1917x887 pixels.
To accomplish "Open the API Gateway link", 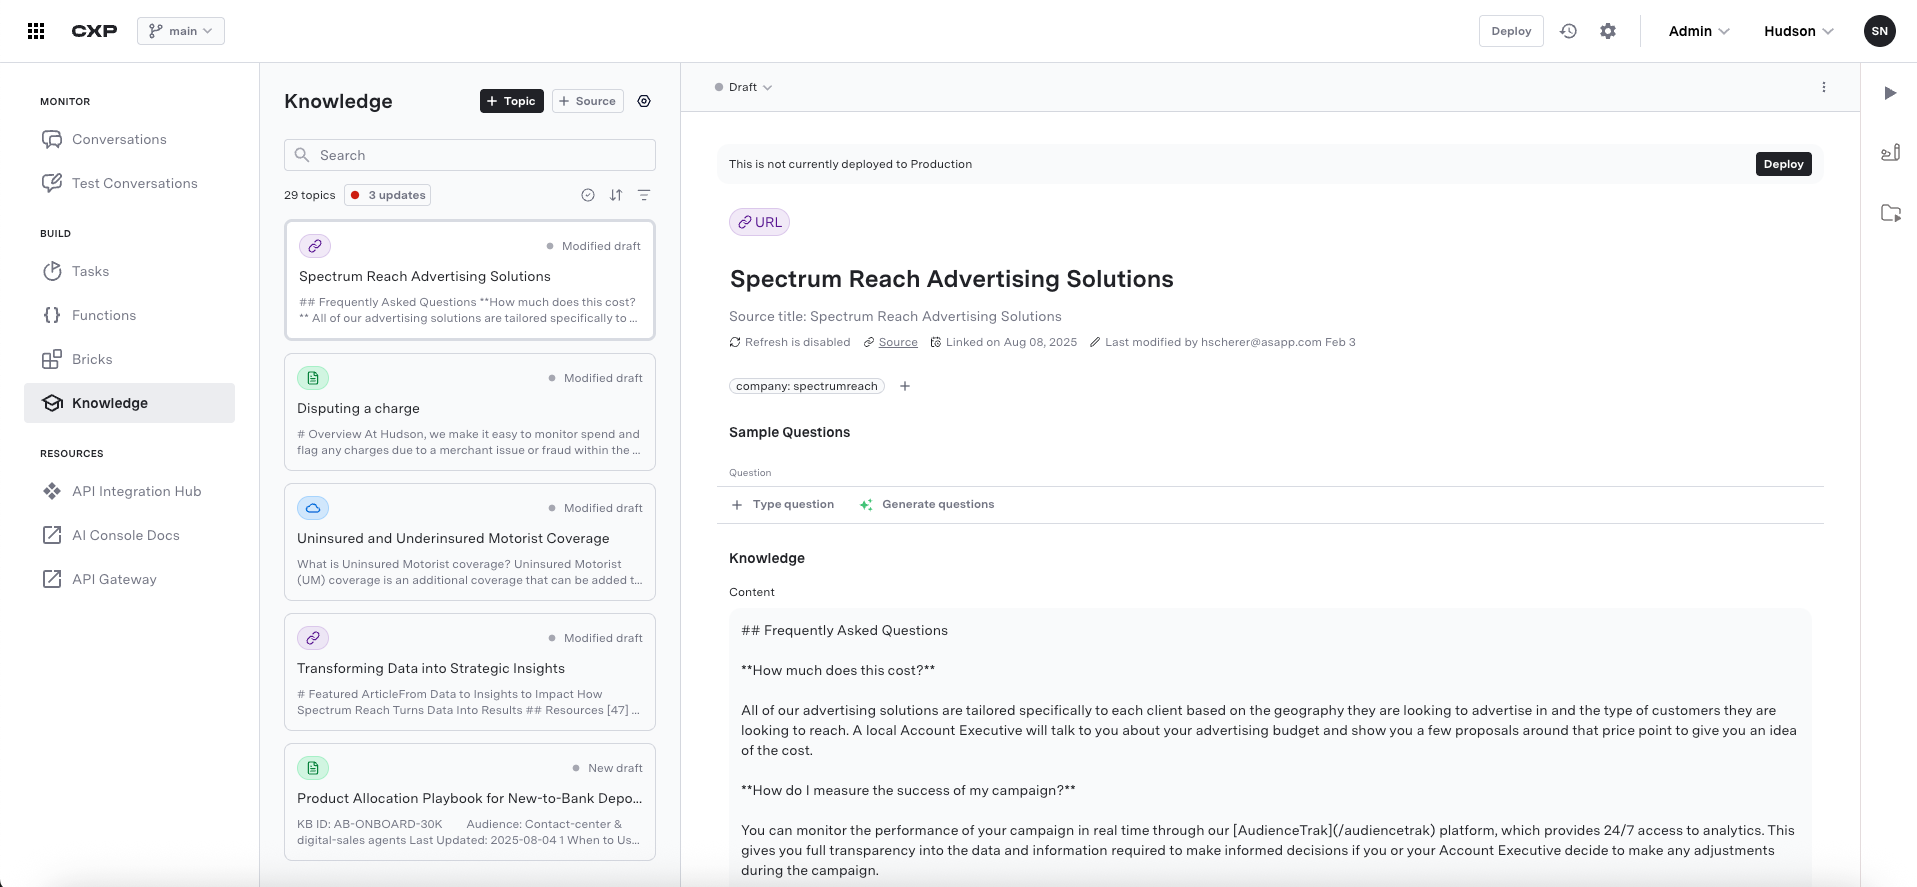I will click(x=130, y=579).
